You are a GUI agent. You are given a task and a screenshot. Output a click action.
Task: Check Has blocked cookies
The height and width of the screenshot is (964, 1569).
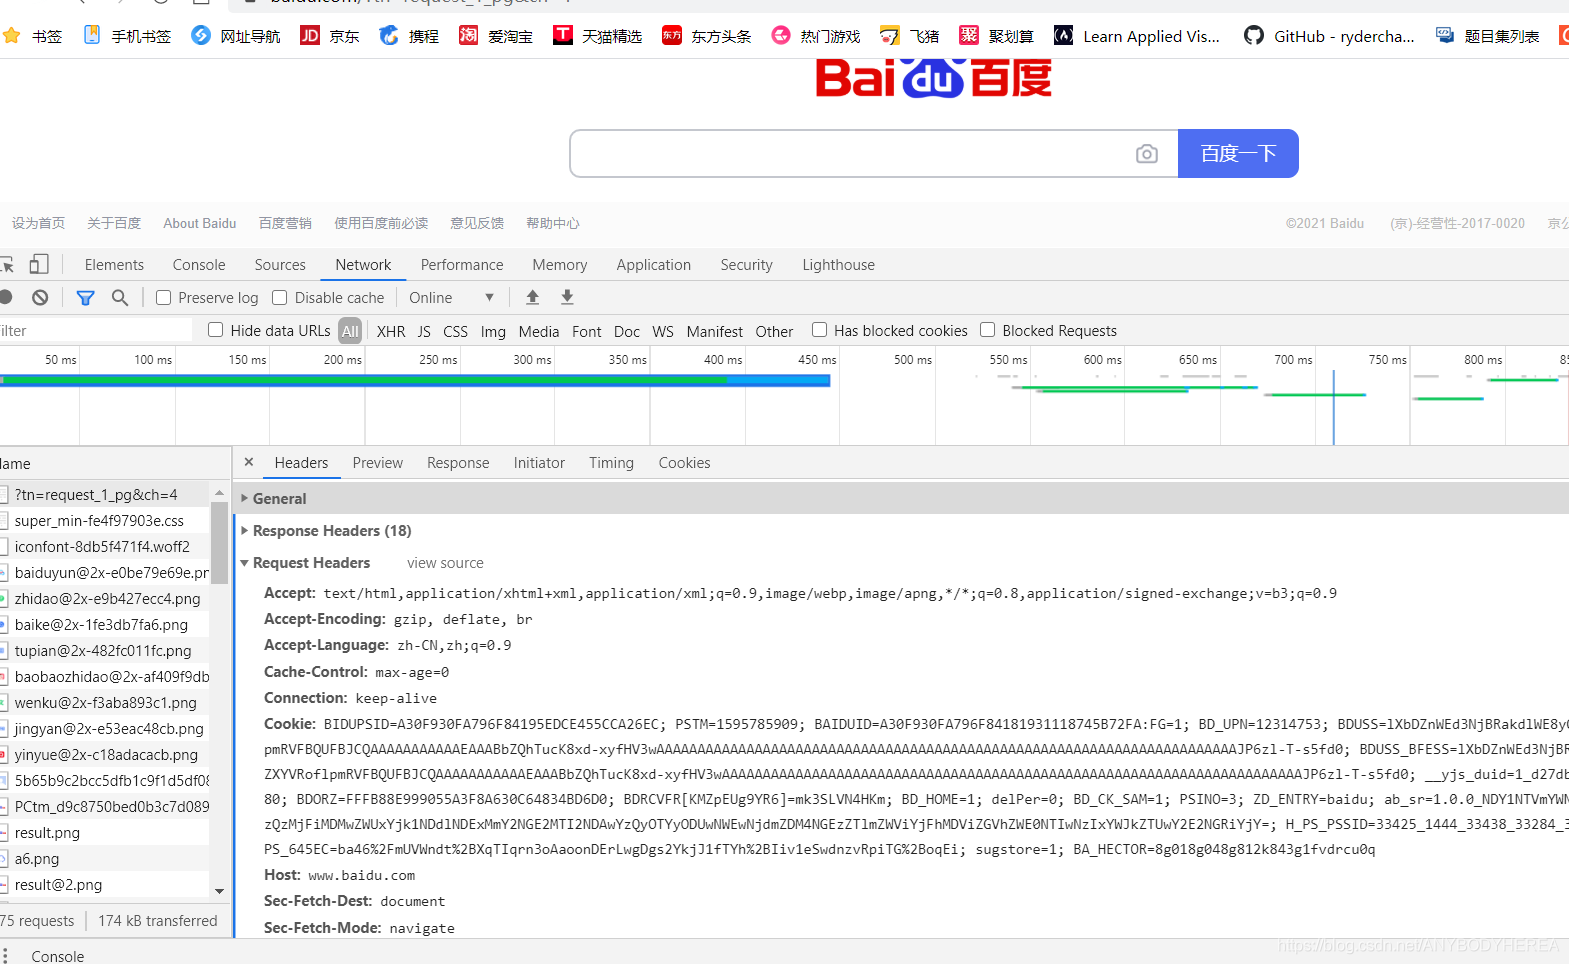[819, 330]
